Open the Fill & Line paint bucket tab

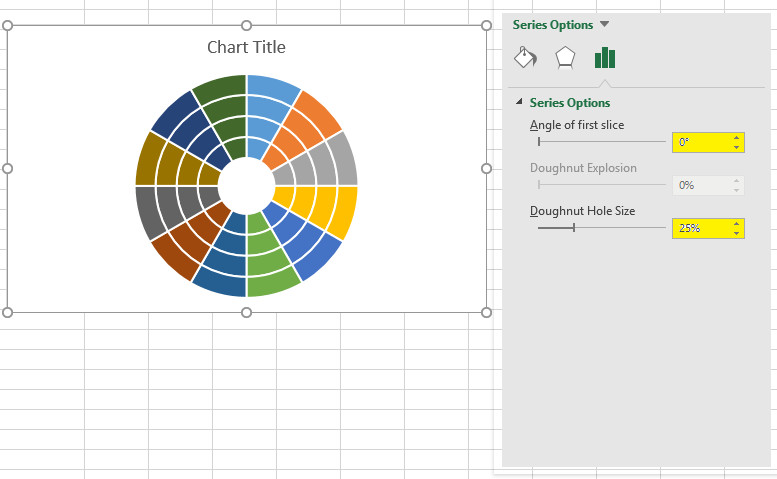pyautogui.click(x=525, y=57)
